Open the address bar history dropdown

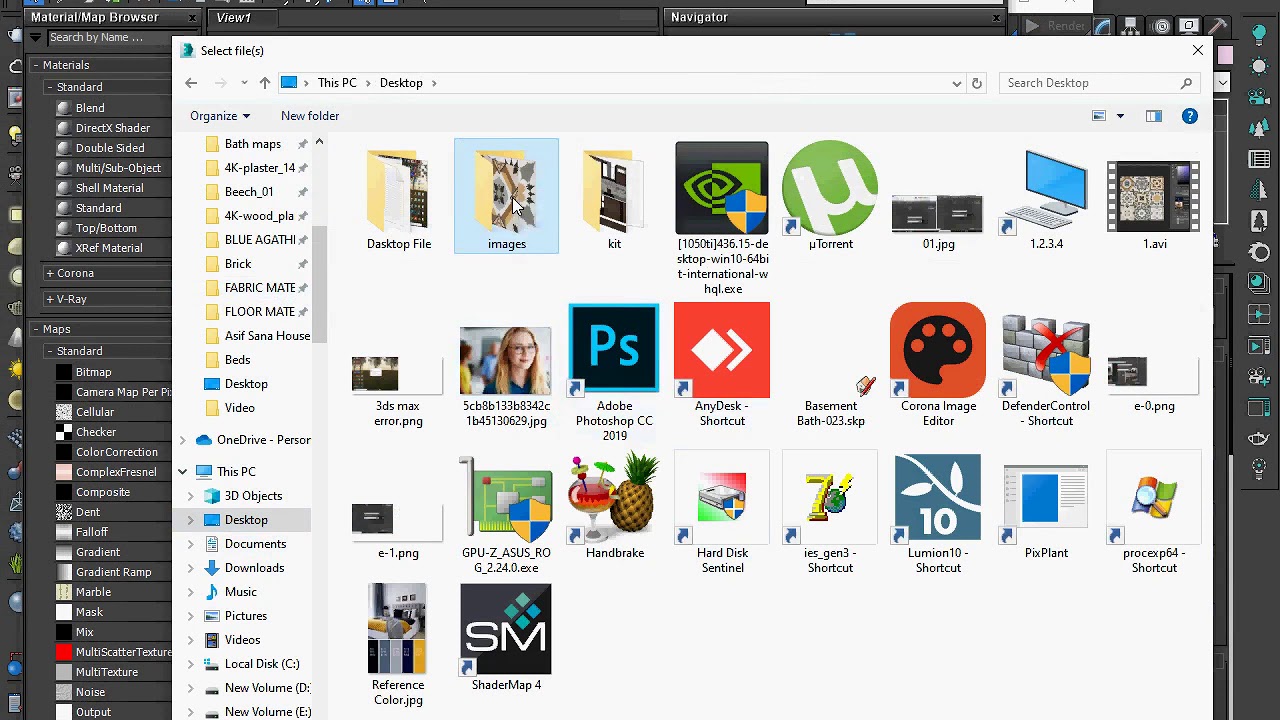tap(957, 83)
